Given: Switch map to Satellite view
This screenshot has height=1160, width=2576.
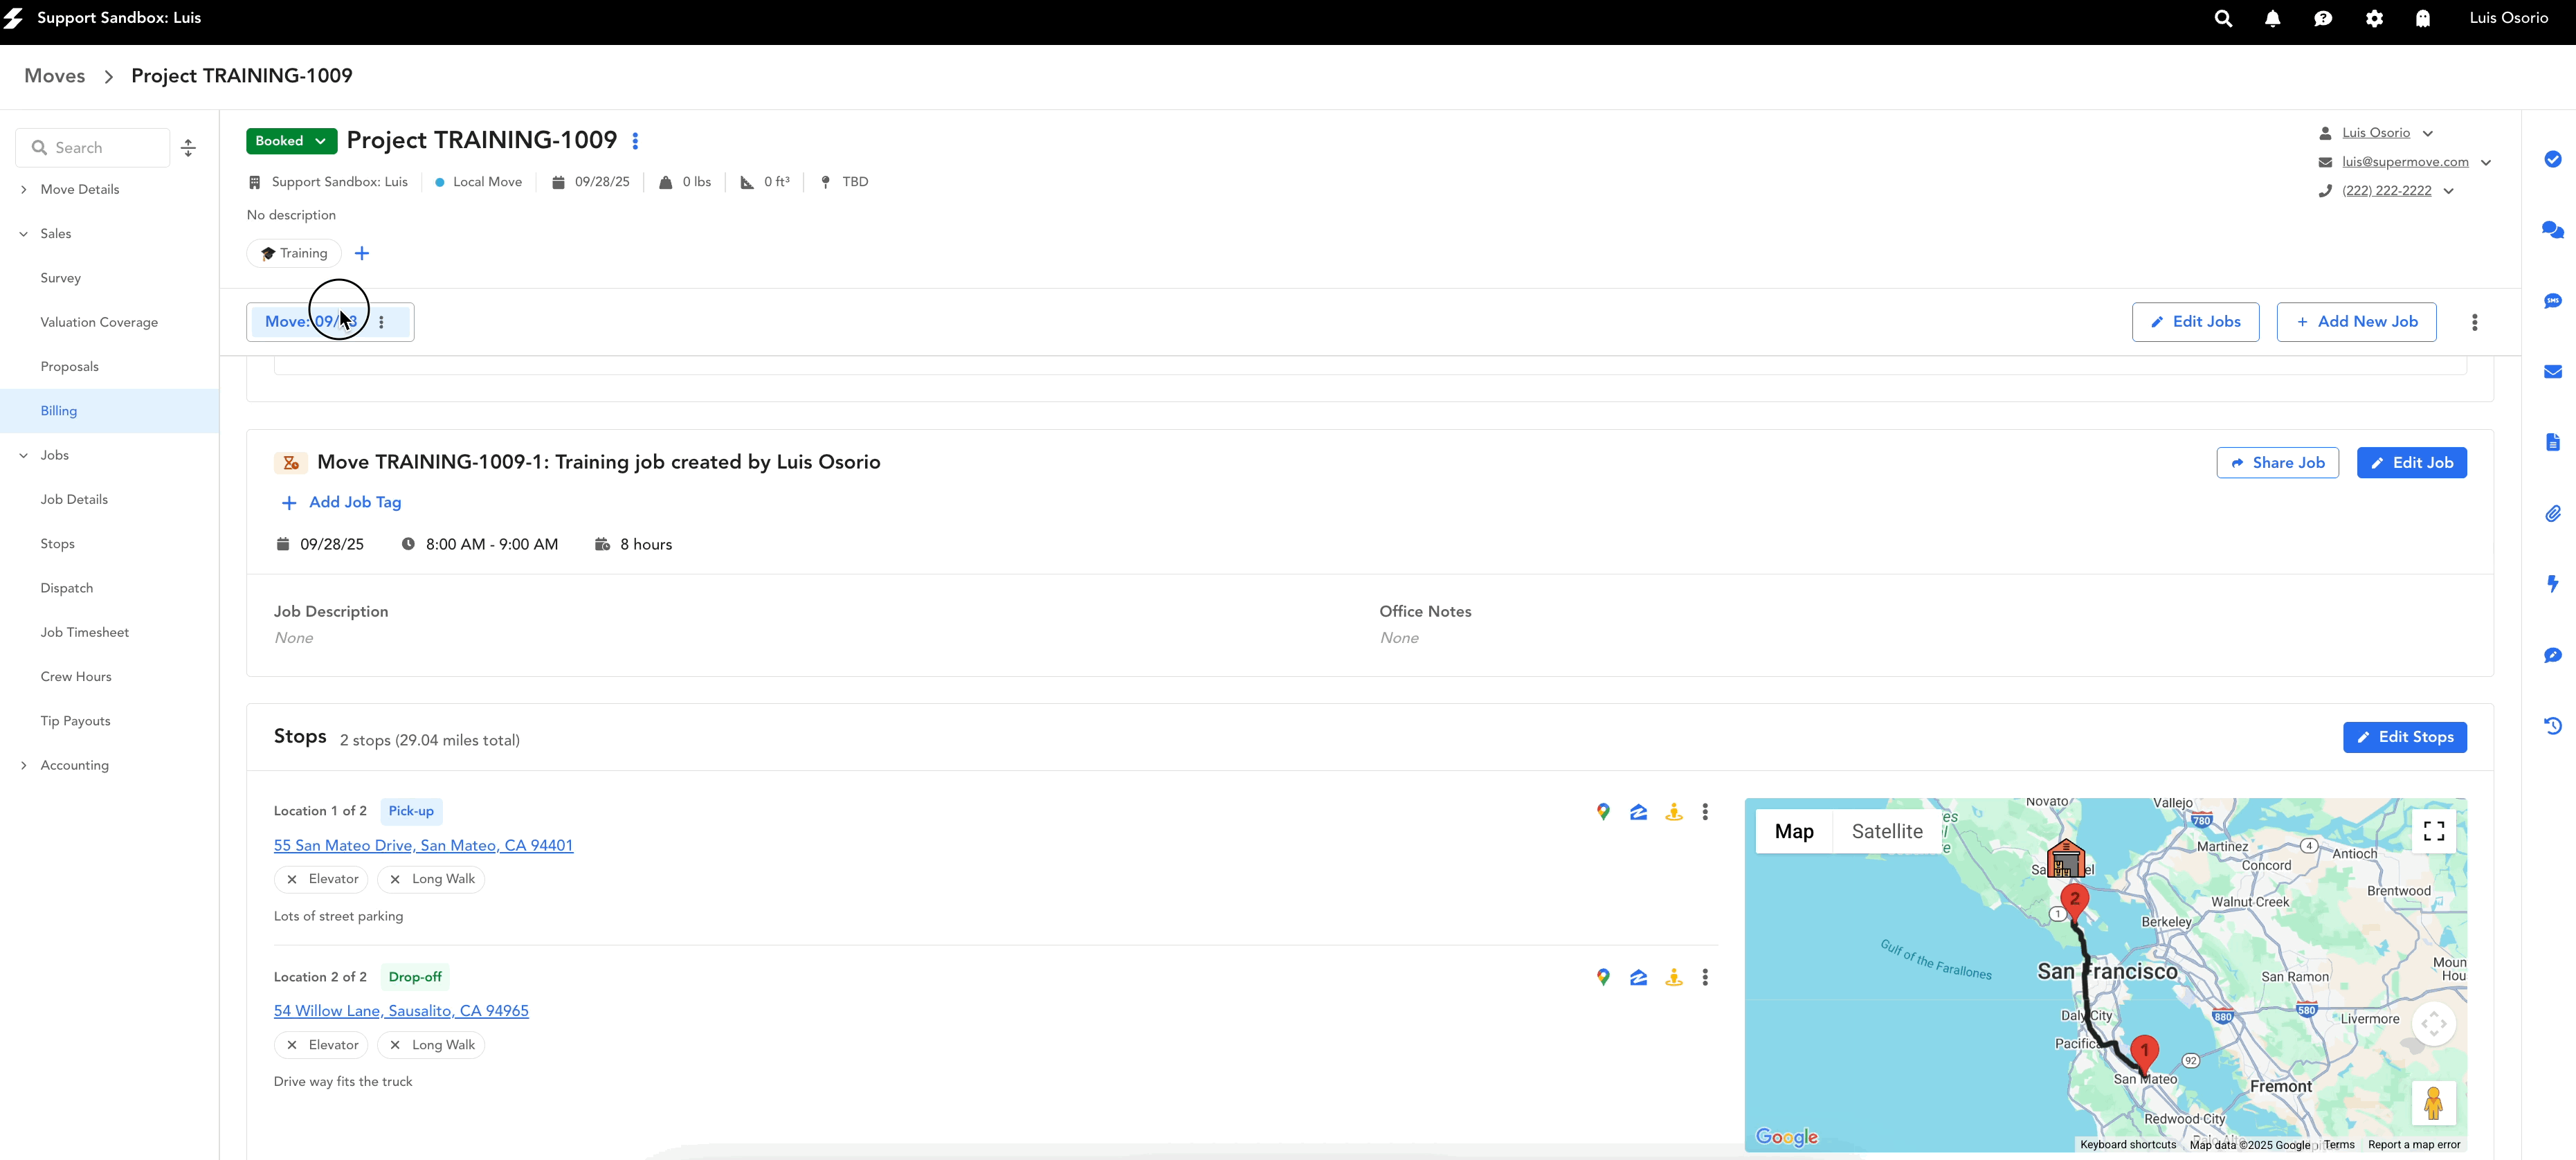Looking at the screenshot, I should (1886, 831).
